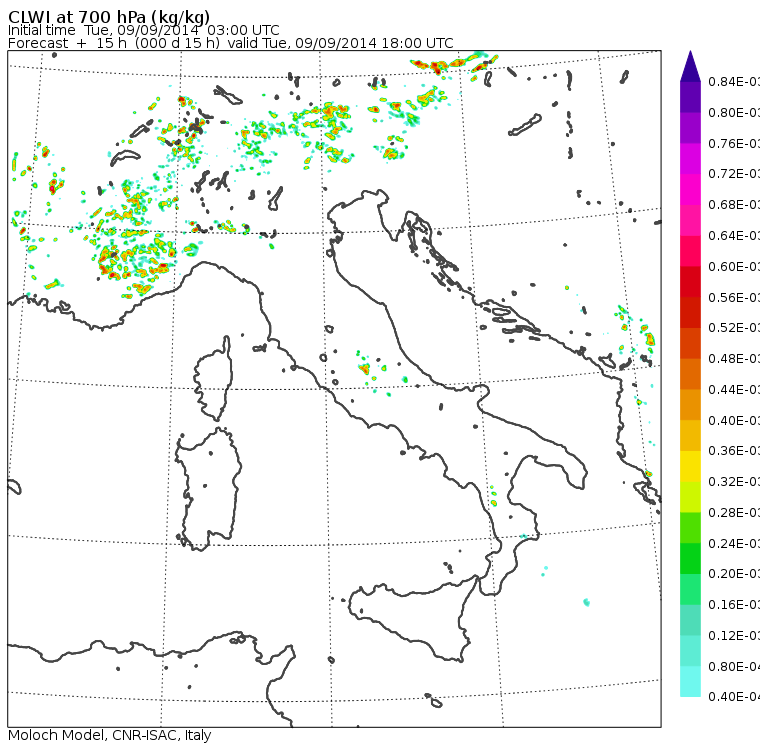
Task: Click the 0.16E-03 color bar label
Action: pyautogui.click(x=734, y=605)
